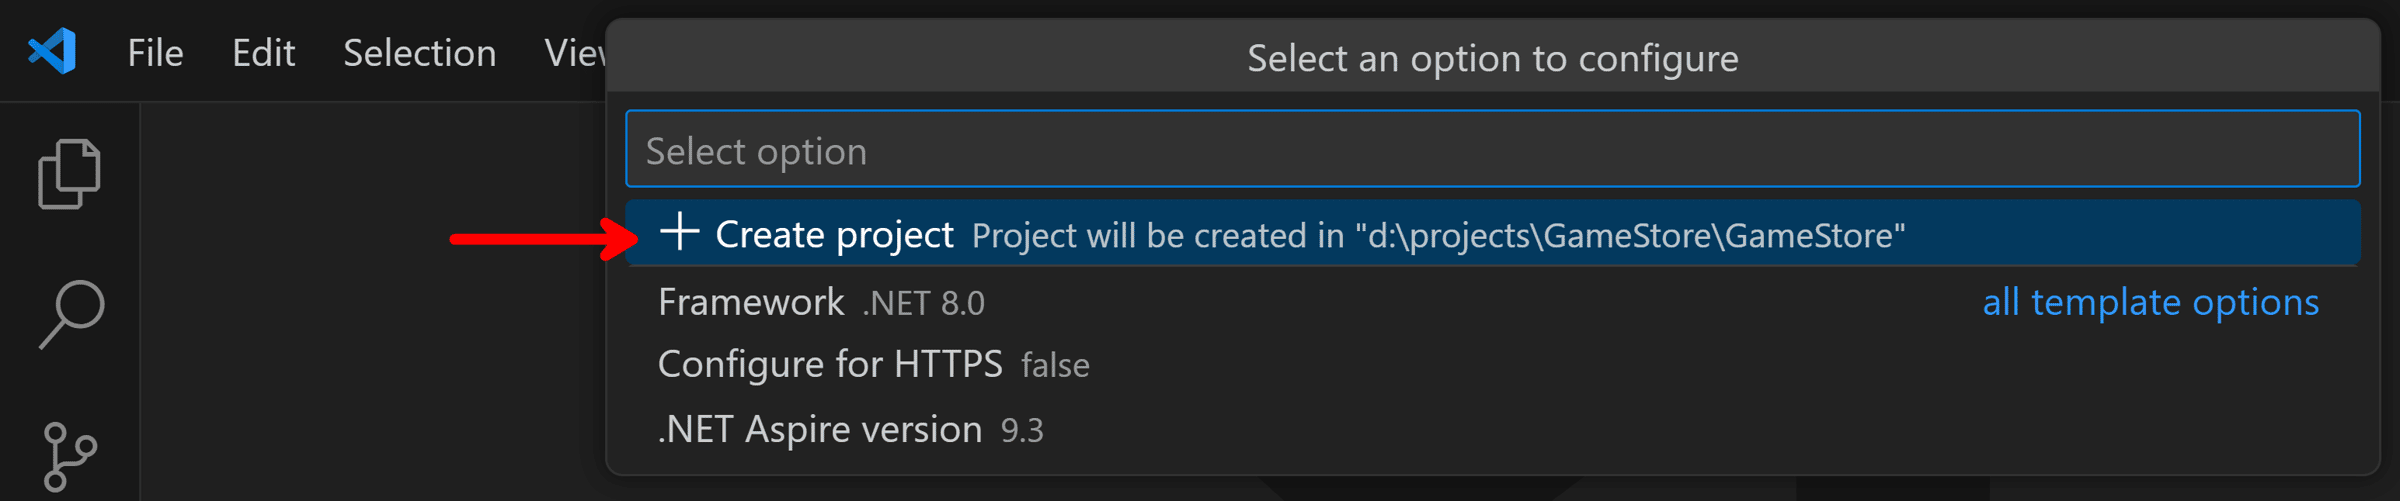The image size is (2400, 501).
Task: Open the Edit menu
Action: 263,52
